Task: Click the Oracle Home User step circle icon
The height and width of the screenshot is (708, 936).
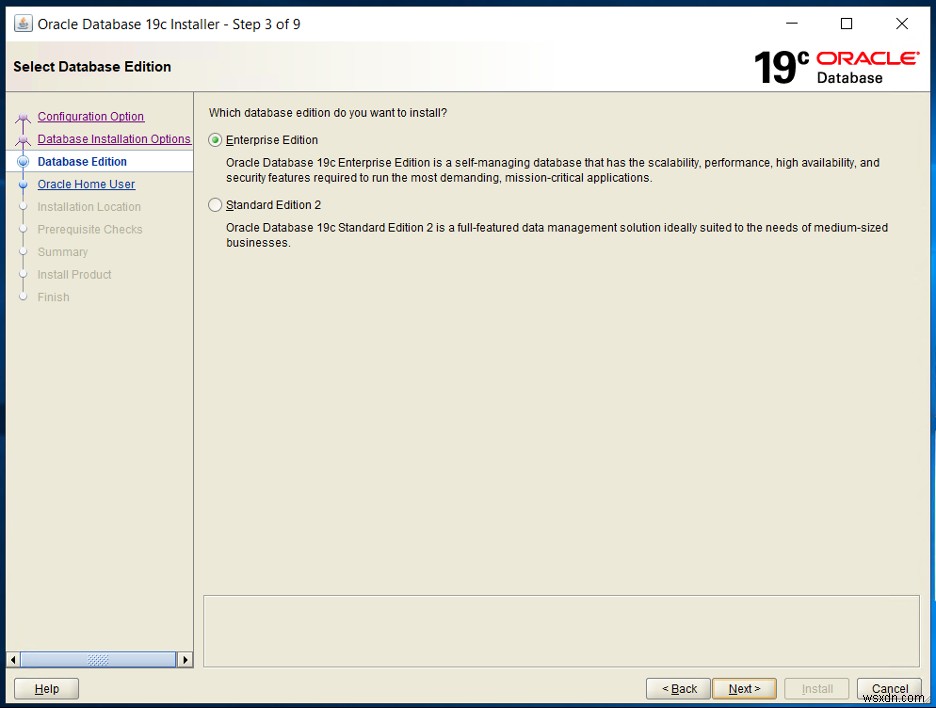Action: point(22,184)
